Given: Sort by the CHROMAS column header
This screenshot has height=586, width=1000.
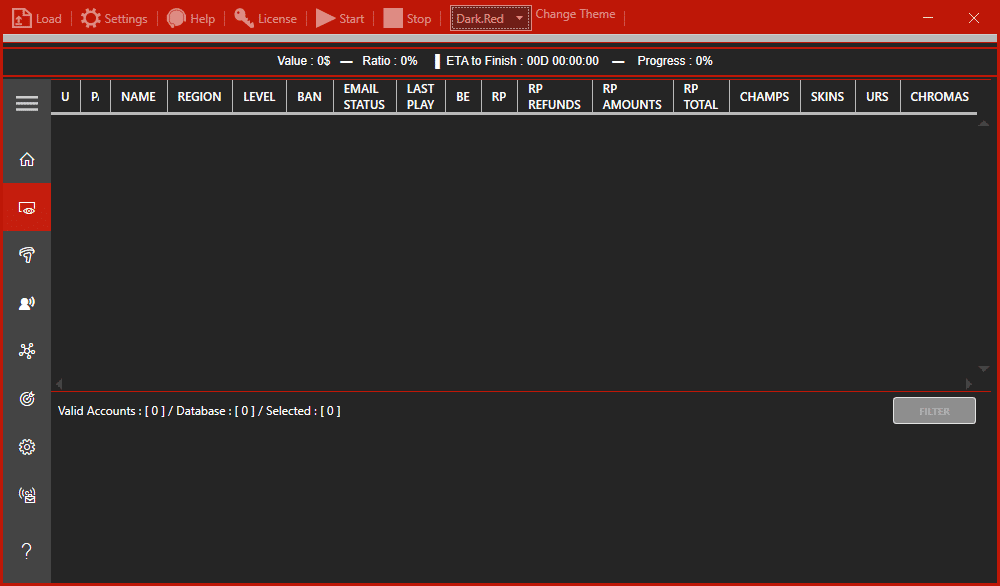Looking at the screenshot, I should coord(939,96).
